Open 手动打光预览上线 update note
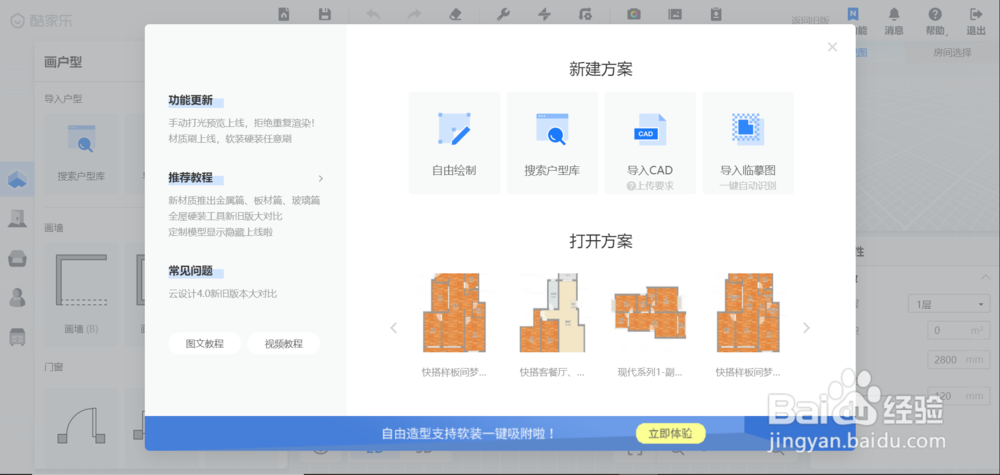Viewport: 1000px width, 475px height. coord(241,122)
